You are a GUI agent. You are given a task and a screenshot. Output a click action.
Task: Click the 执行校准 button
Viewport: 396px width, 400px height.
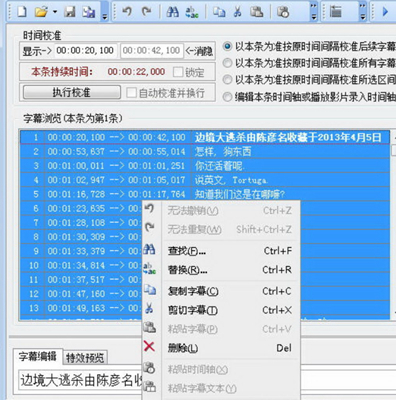[x=72, y=92]
